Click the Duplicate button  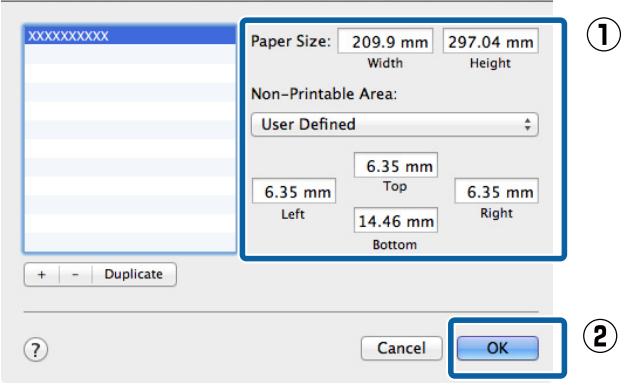(x=134, y=274)
